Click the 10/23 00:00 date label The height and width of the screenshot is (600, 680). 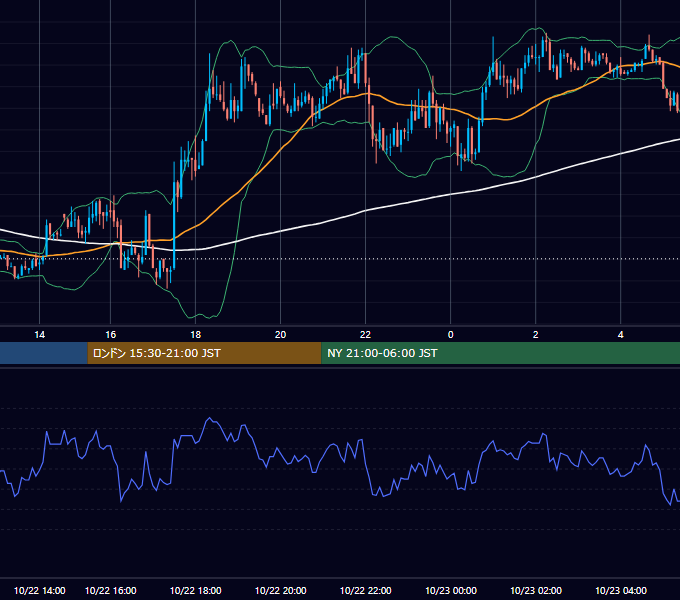point(451,590)
